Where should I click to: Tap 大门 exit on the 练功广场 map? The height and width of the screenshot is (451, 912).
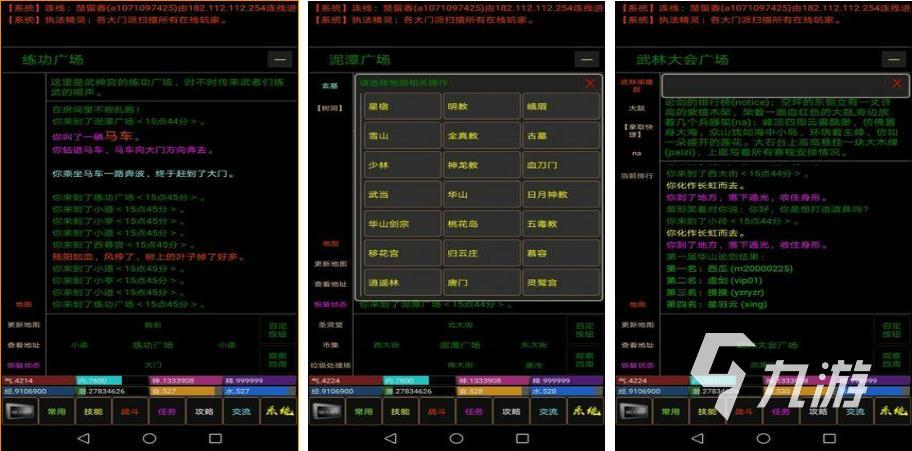tap(152, 365)
